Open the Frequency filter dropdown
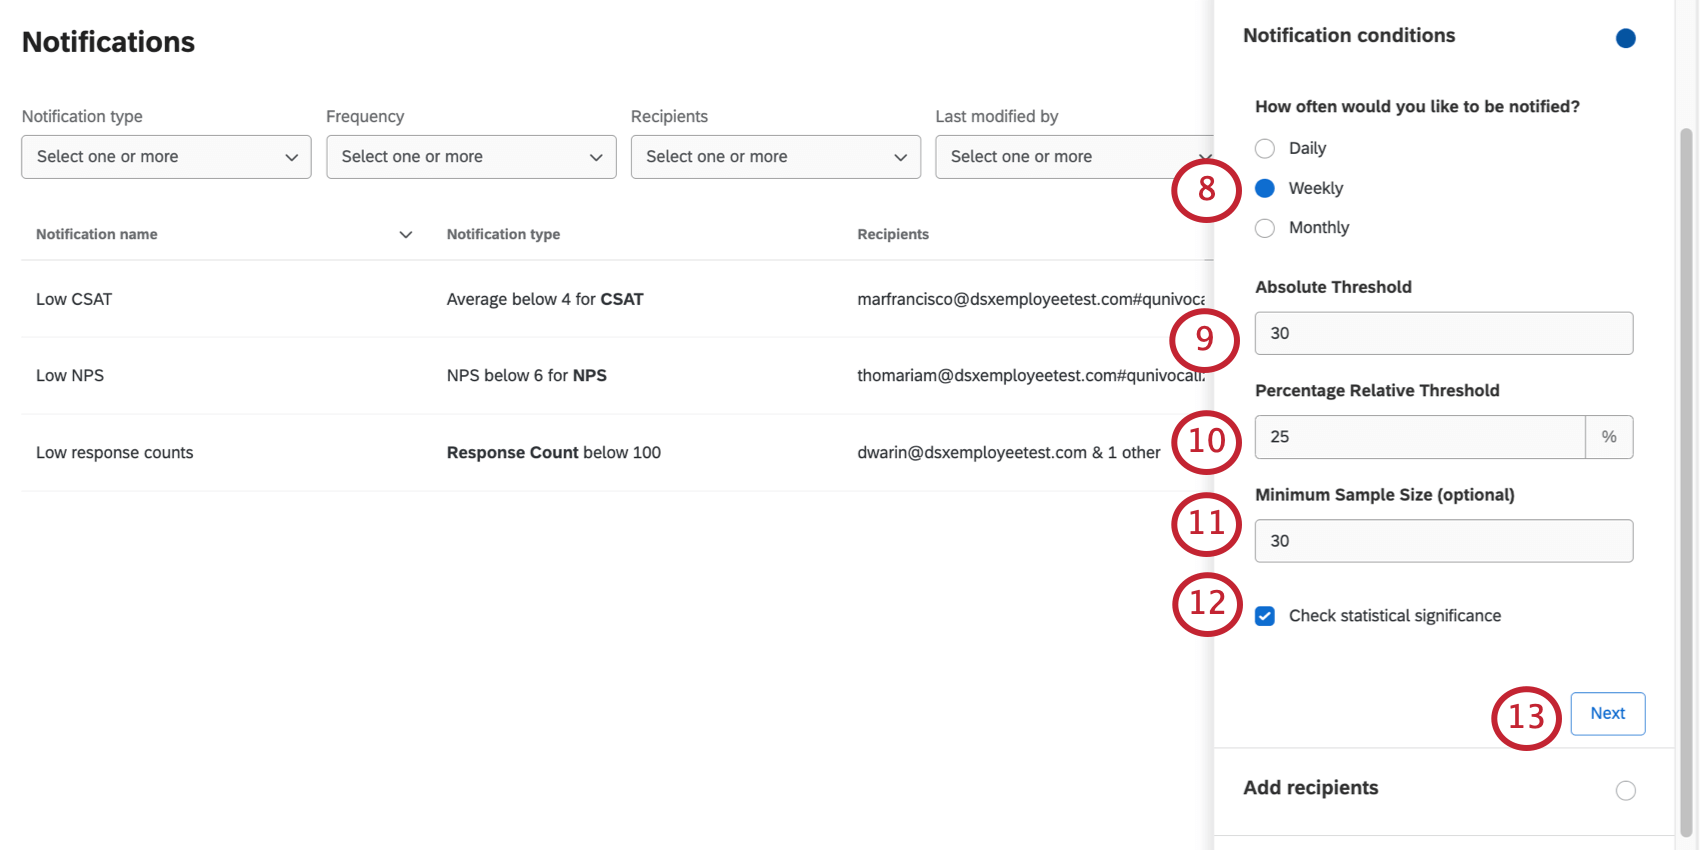This screenshot has width=1700, height=850. point(471,157)
